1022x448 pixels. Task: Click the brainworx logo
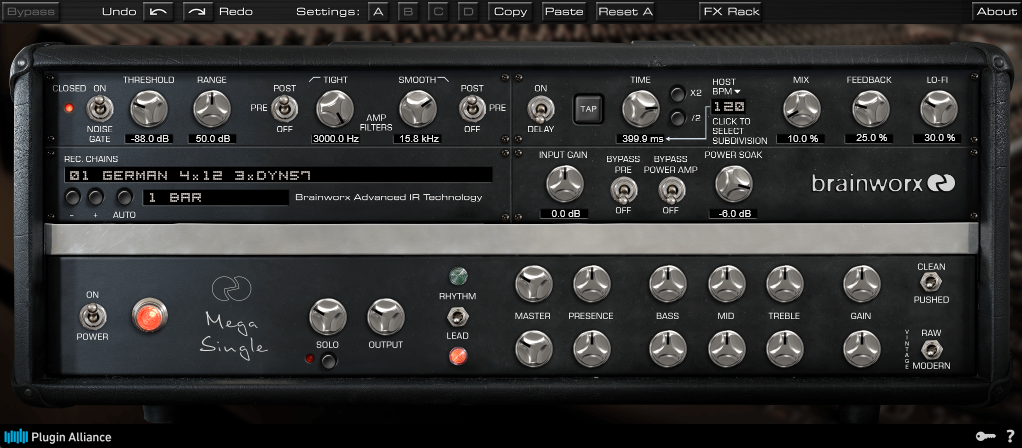(883, 184)
